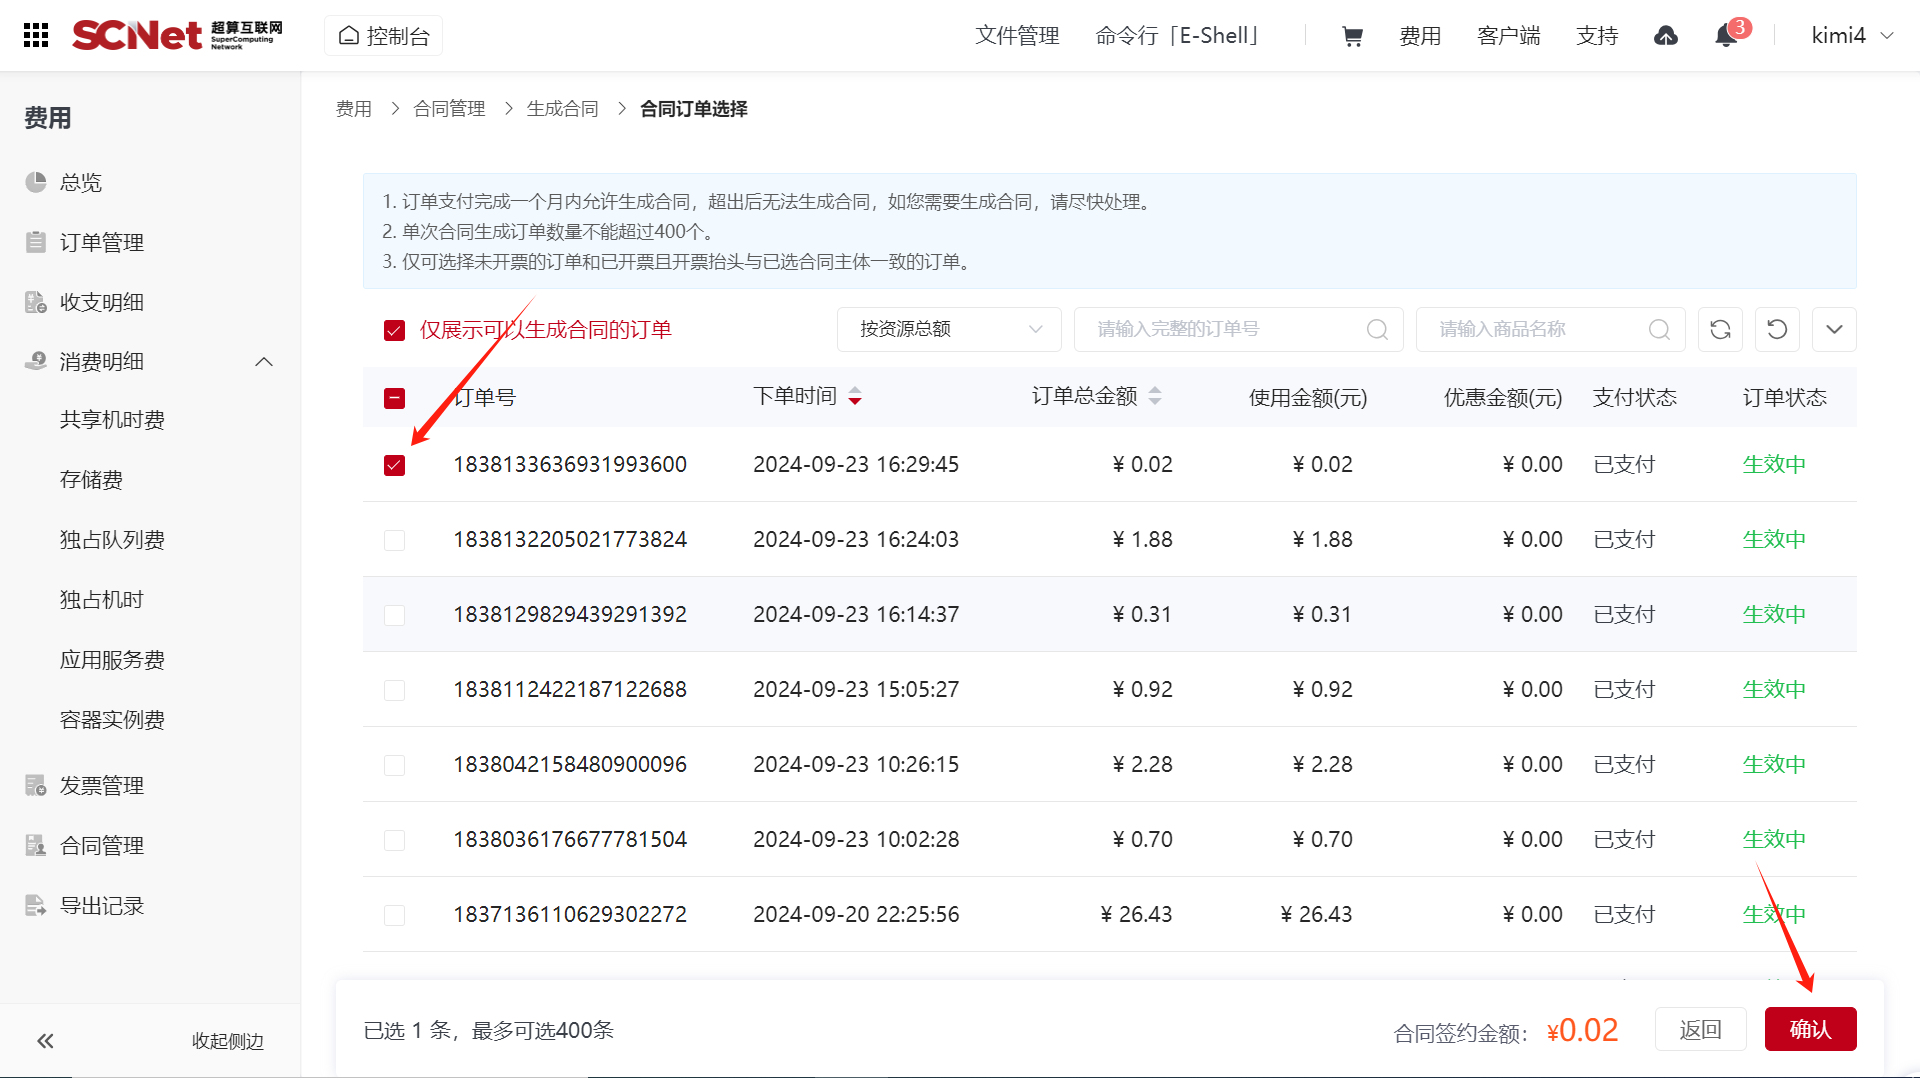Go to 文件管理 in top navigation
Screen dimensions: 1920x1078
1017,36
